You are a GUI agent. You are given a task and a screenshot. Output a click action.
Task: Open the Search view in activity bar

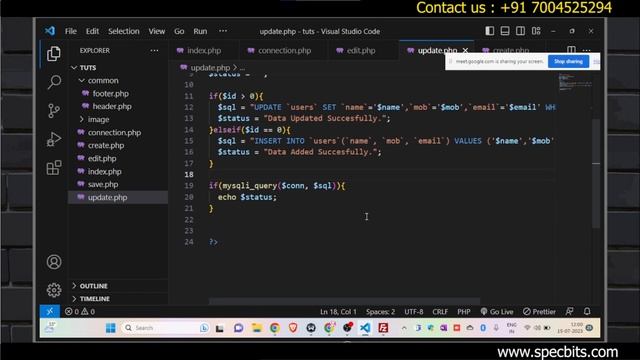click(53, 82)
